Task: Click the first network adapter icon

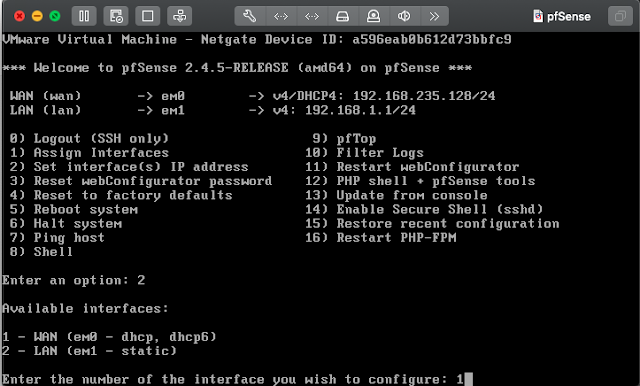Action: (x=281, y=16)
